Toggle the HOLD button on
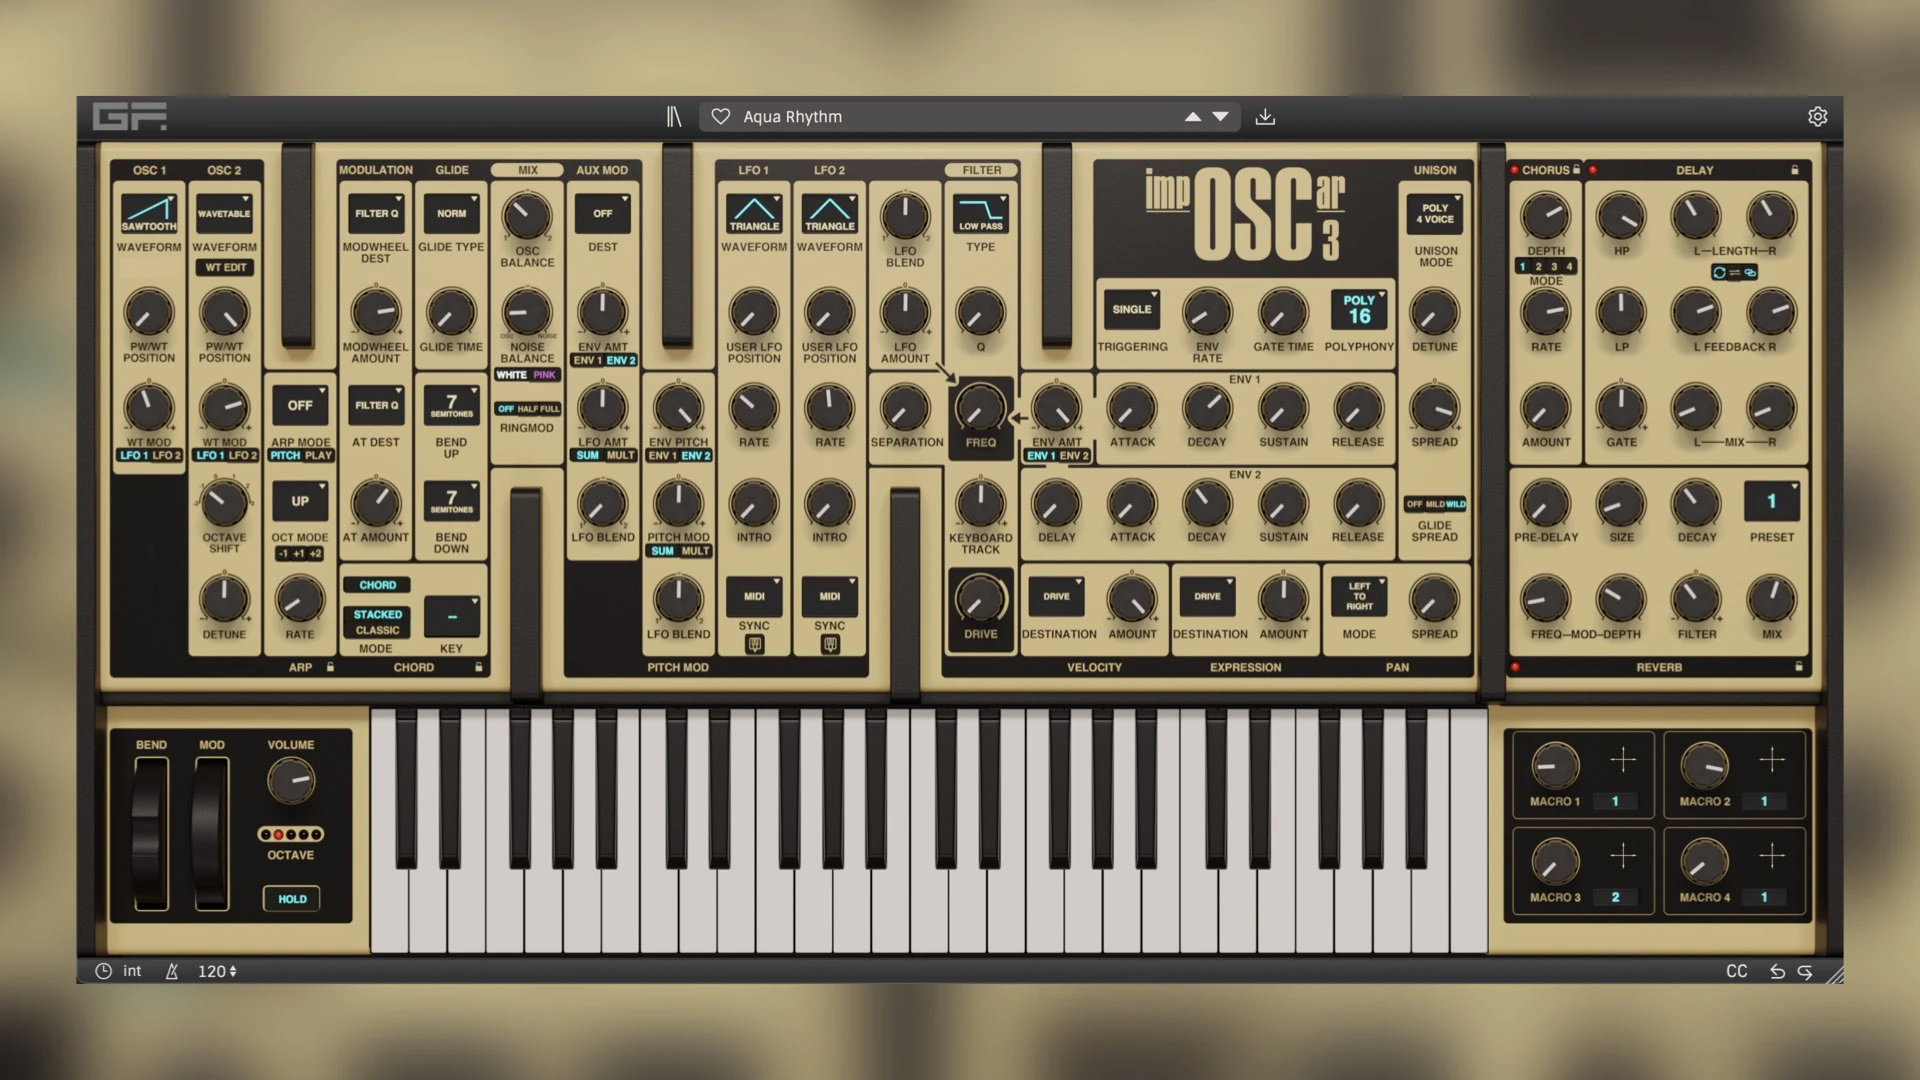 [292, 898]
